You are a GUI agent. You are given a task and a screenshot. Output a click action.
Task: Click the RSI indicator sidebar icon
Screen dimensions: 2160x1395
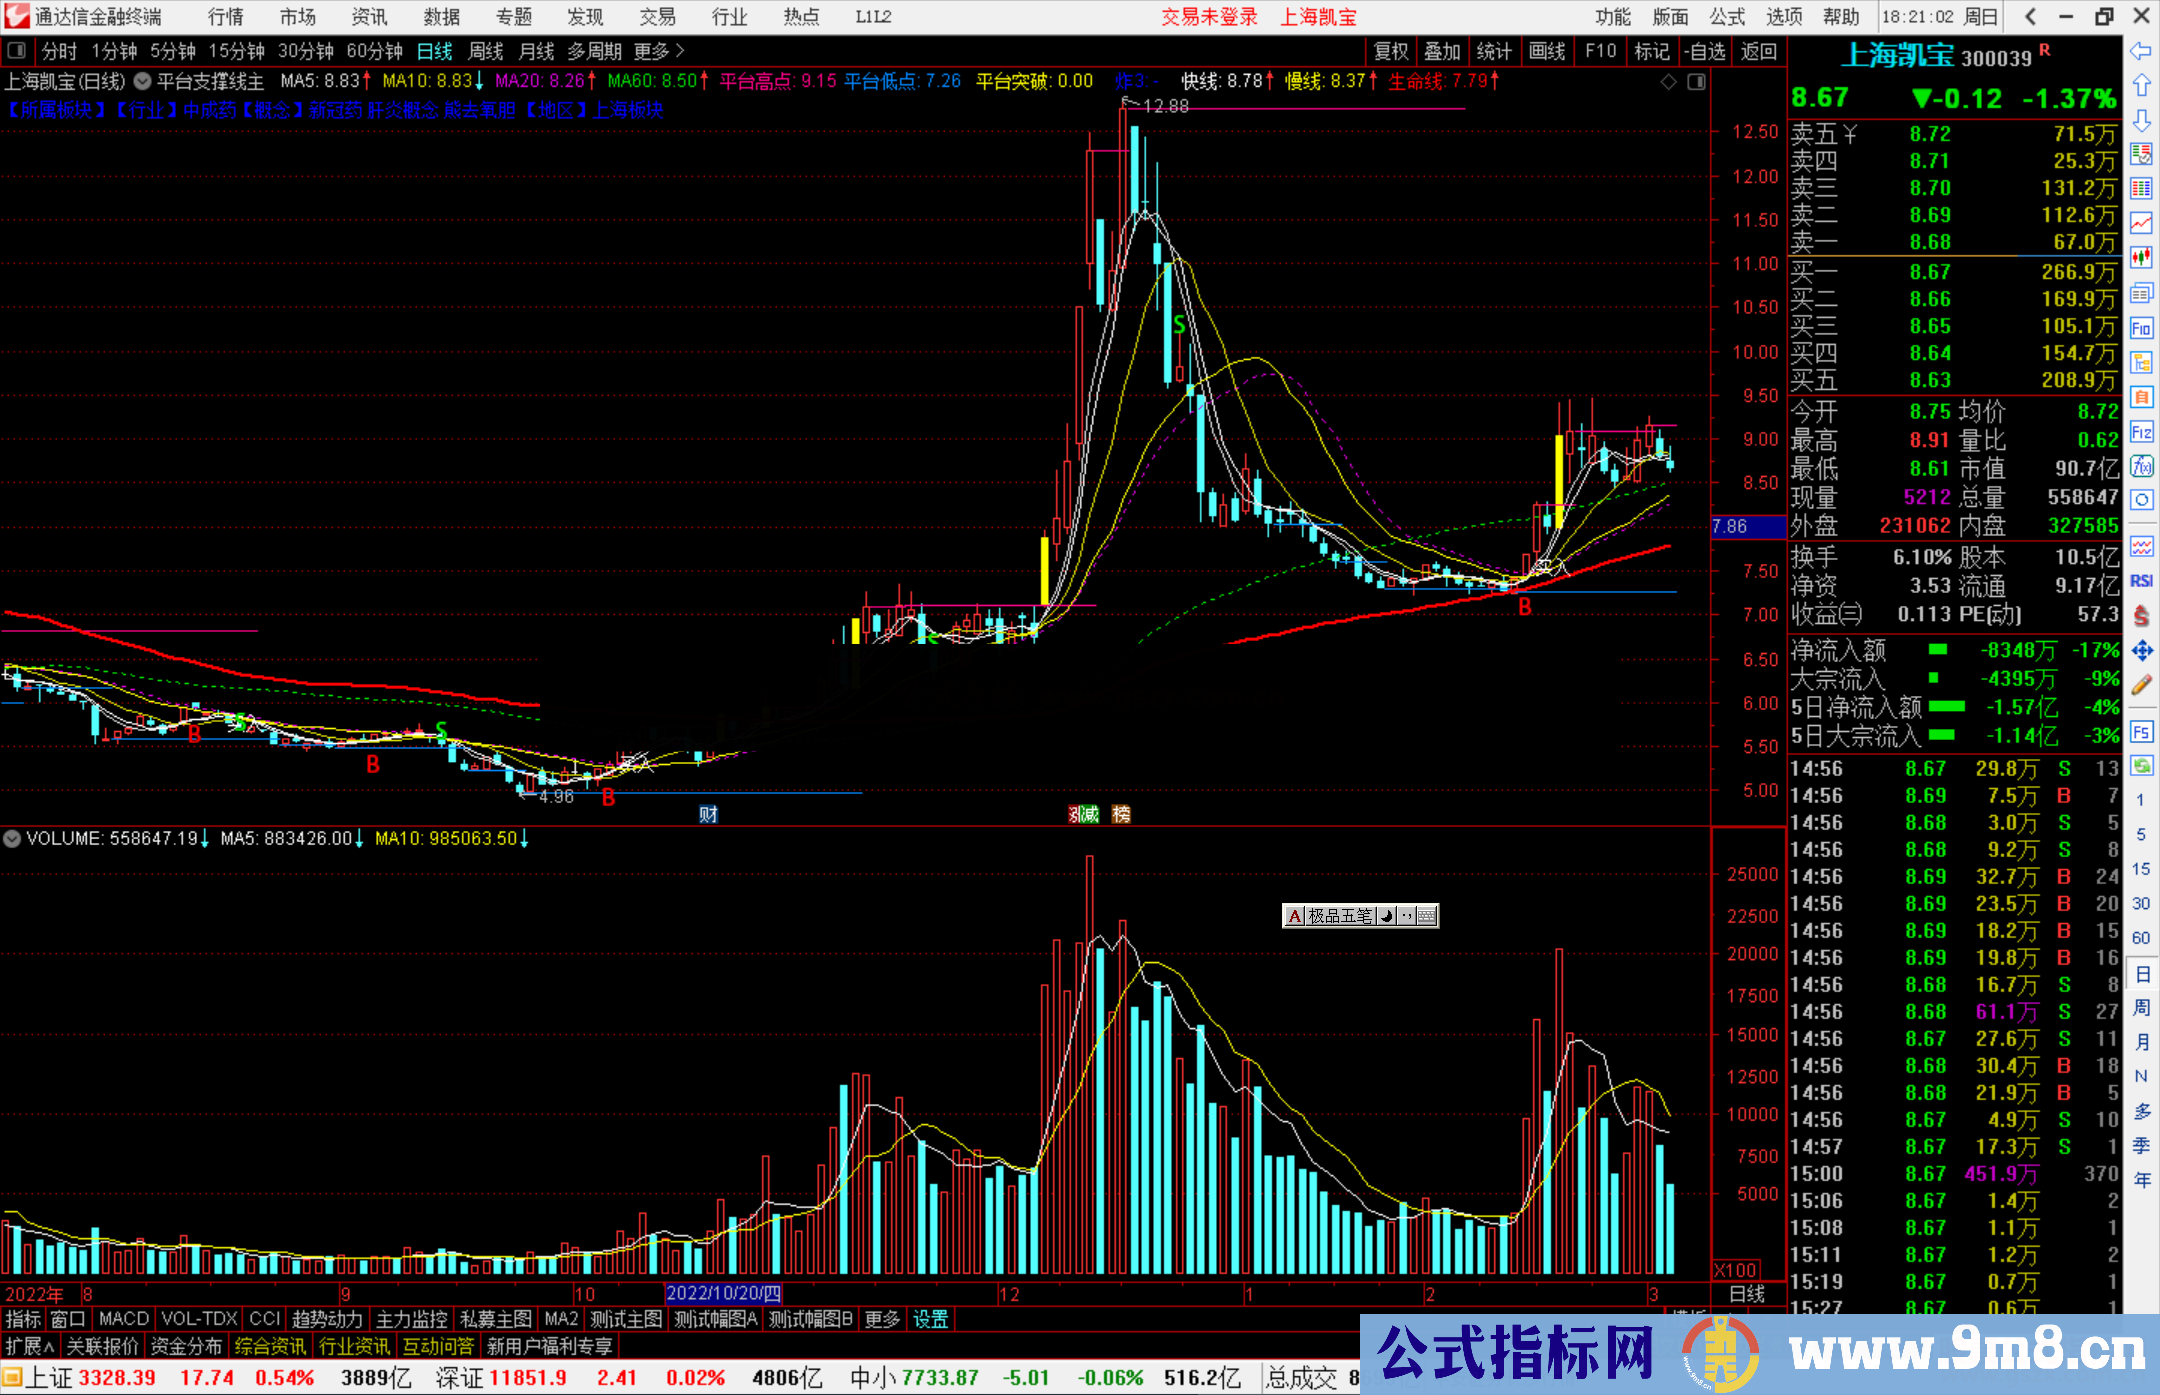[2141, 581]
